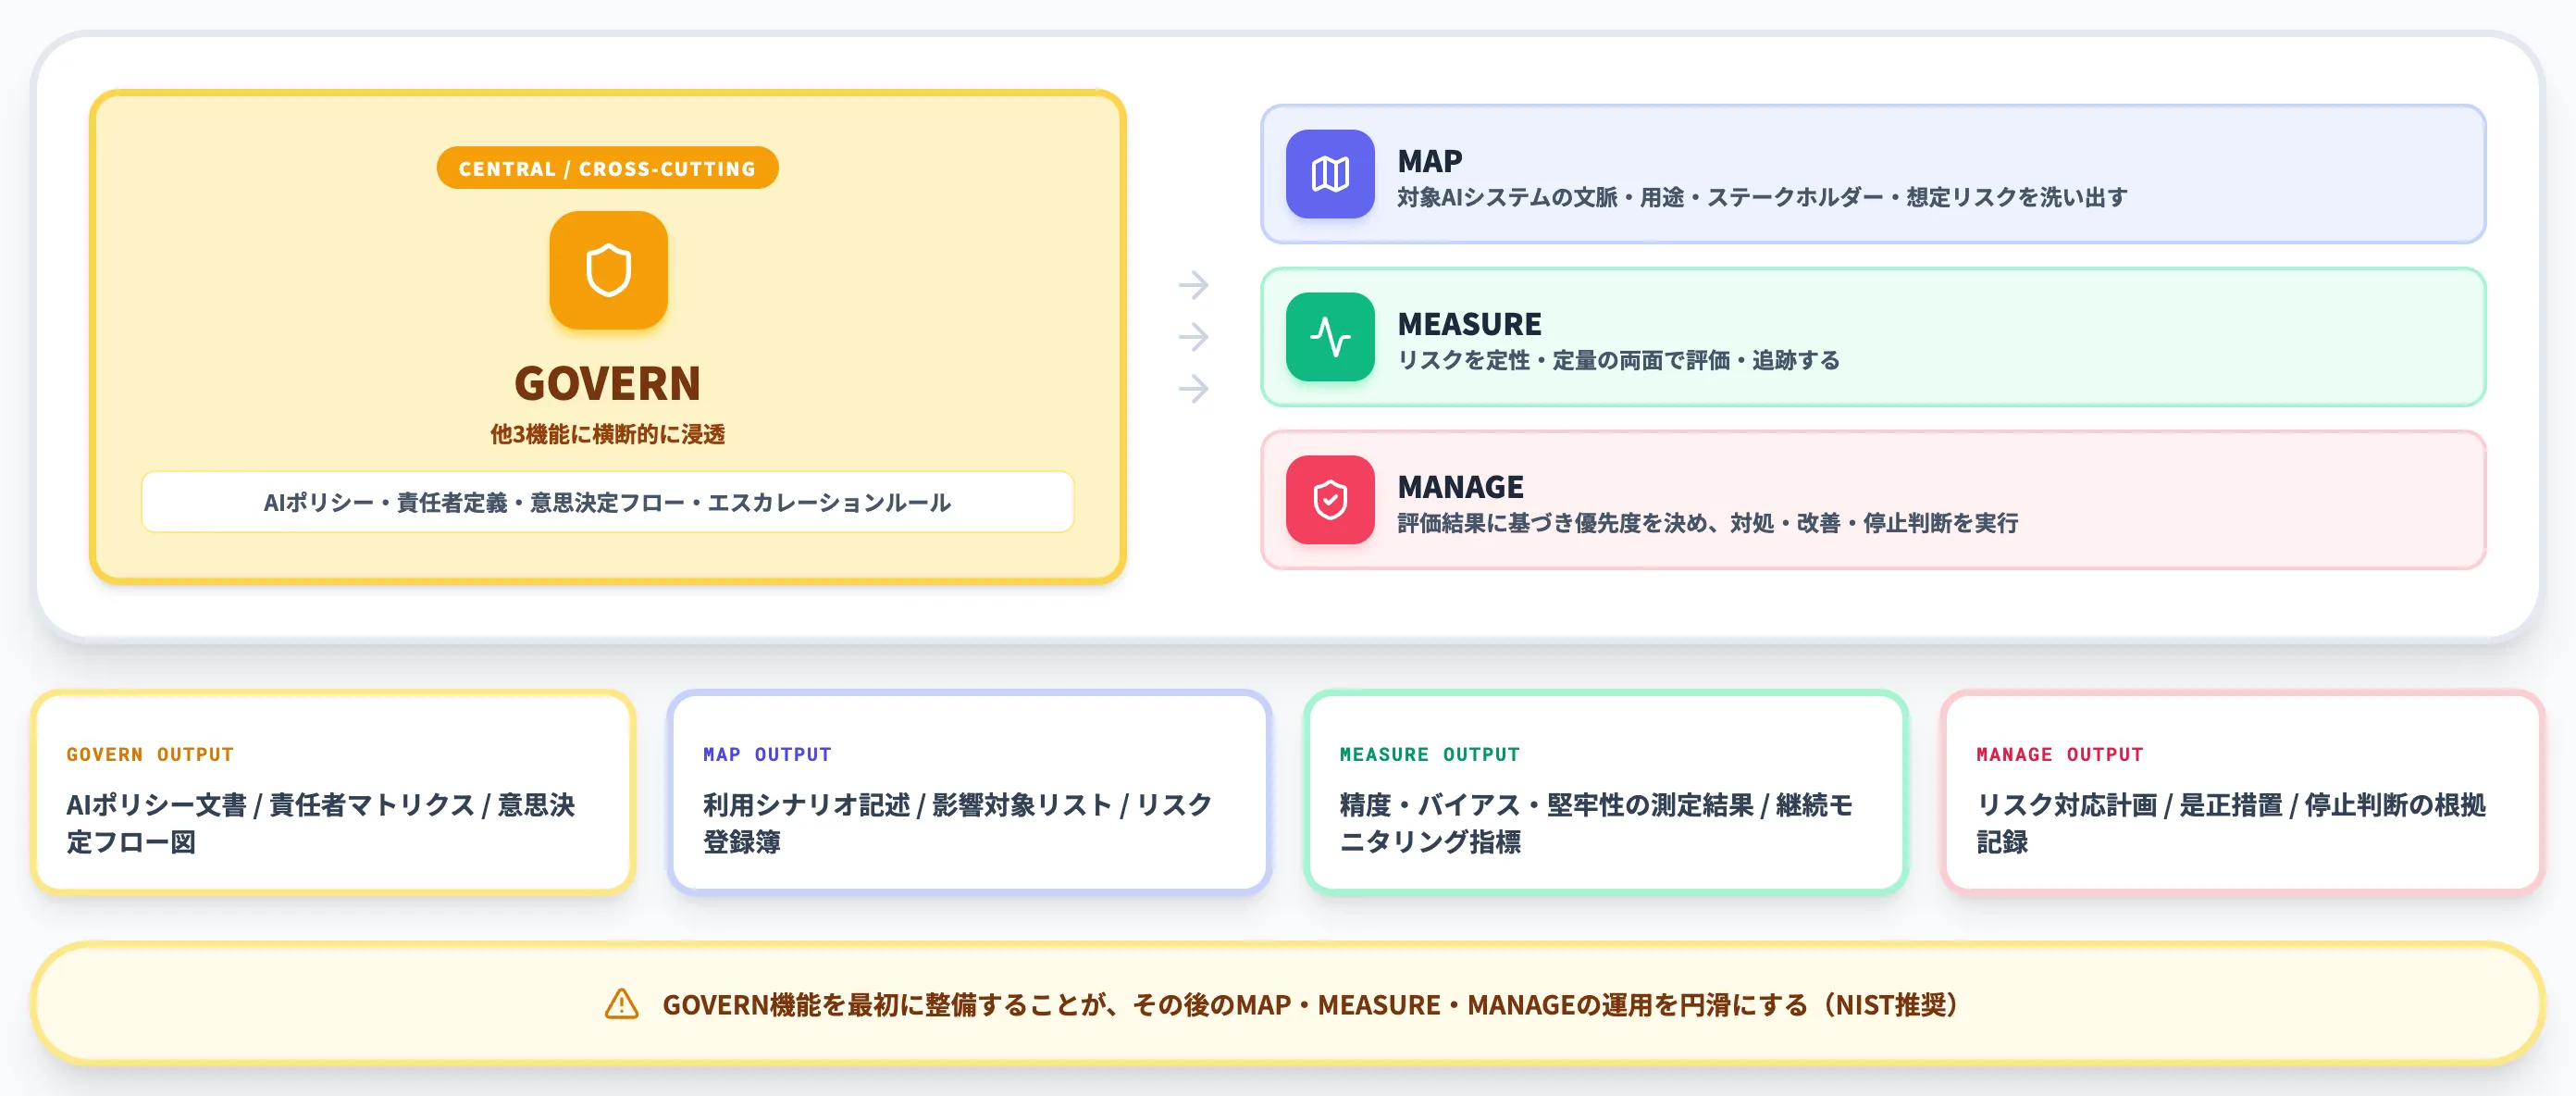Click the 精度・バイアス・堅牢性の測定結果 text

pos(1596,823)
